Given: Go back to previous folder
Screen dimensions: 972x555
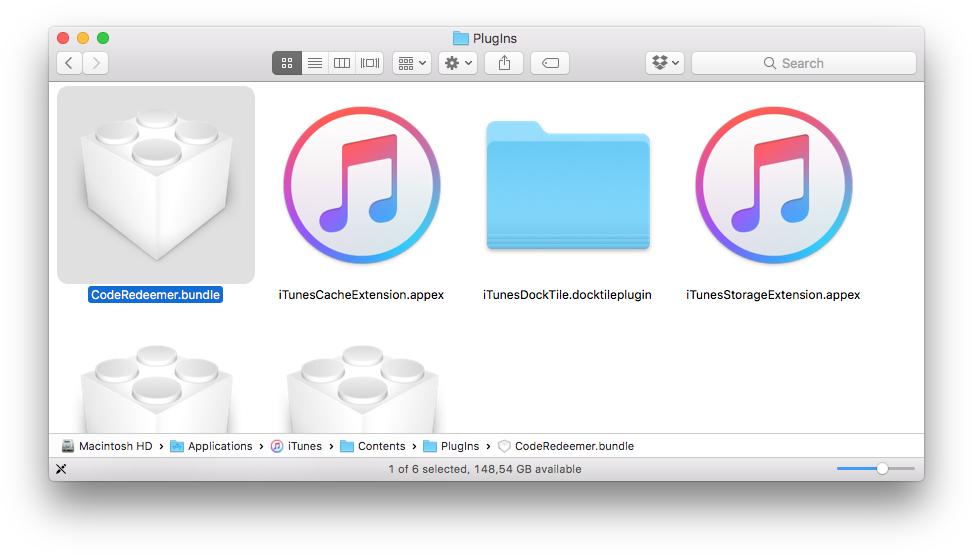Looking at the screenshot, I should tap(69, 63).
